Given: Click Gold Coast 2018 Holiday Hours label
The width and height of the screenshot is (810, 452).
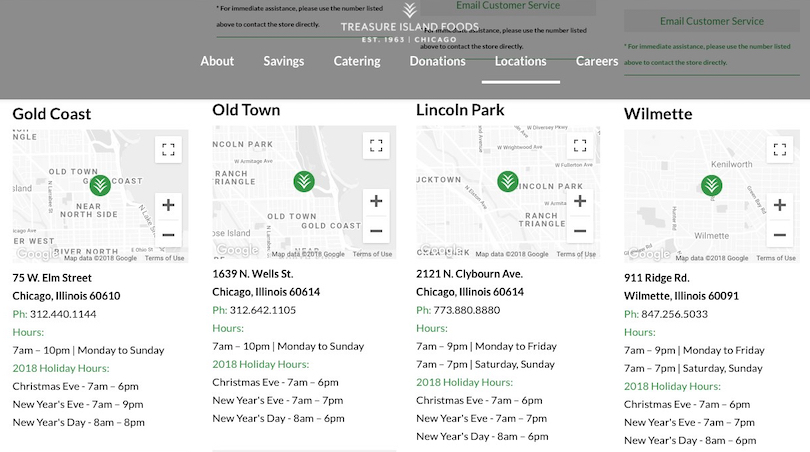Looking at the screenshot, I should 61,368.
